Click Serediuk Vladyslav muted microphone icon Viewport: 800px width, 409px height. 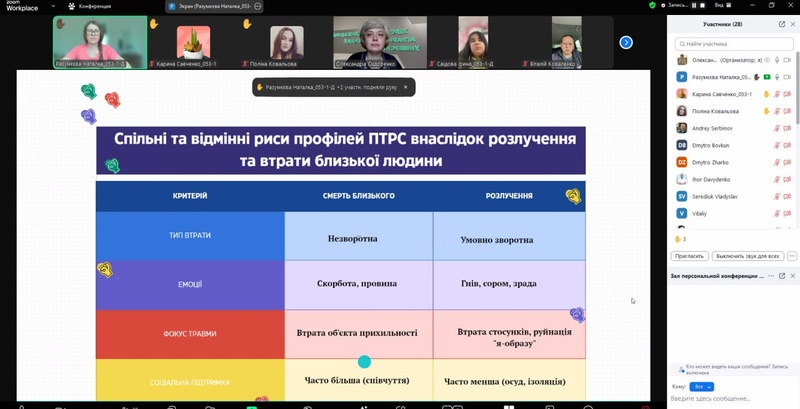(777, 196)
